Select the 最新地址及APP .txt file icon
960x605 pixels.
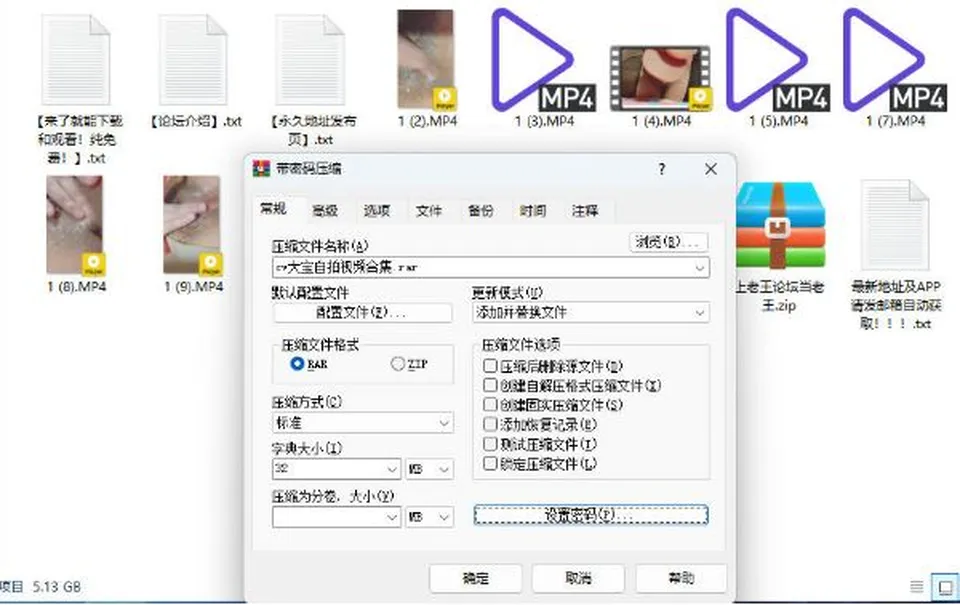click(895, 225)
